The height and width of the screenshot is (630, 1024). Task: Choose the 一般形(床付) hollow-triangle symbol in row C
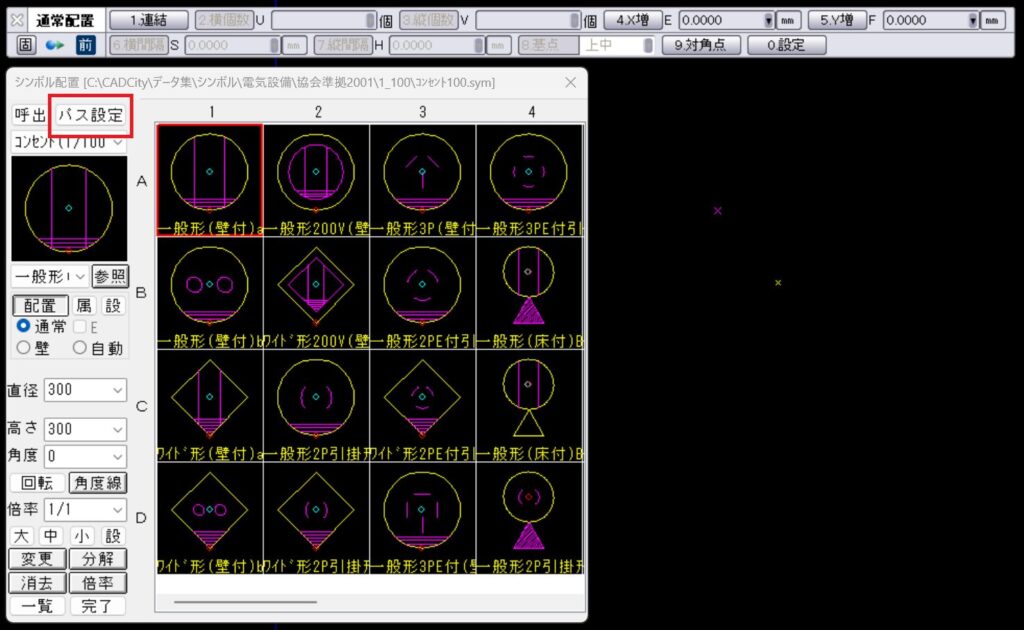click(529, 405)
